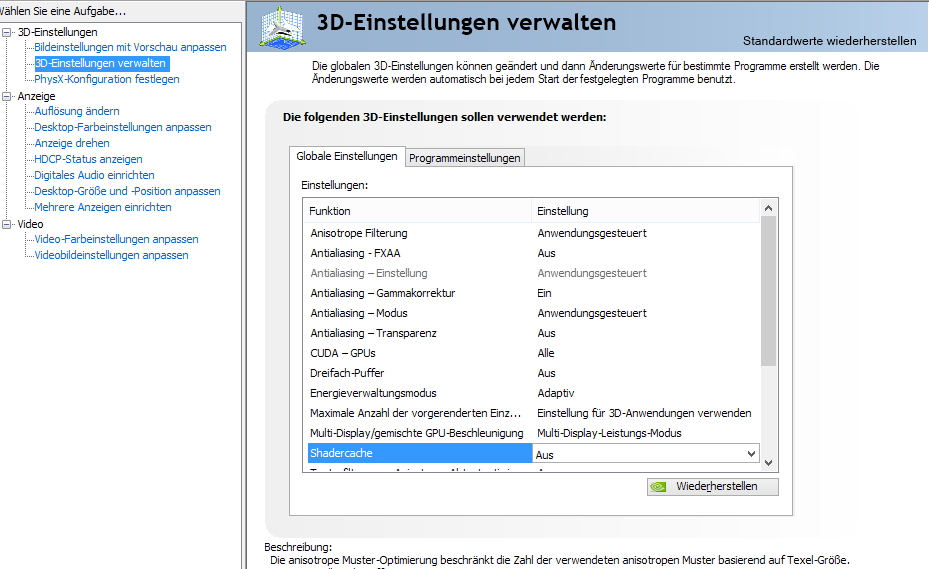
Task: Click Anwendungsgesteuert value of Antialiasing – Modus
Action: pos(592,313)
